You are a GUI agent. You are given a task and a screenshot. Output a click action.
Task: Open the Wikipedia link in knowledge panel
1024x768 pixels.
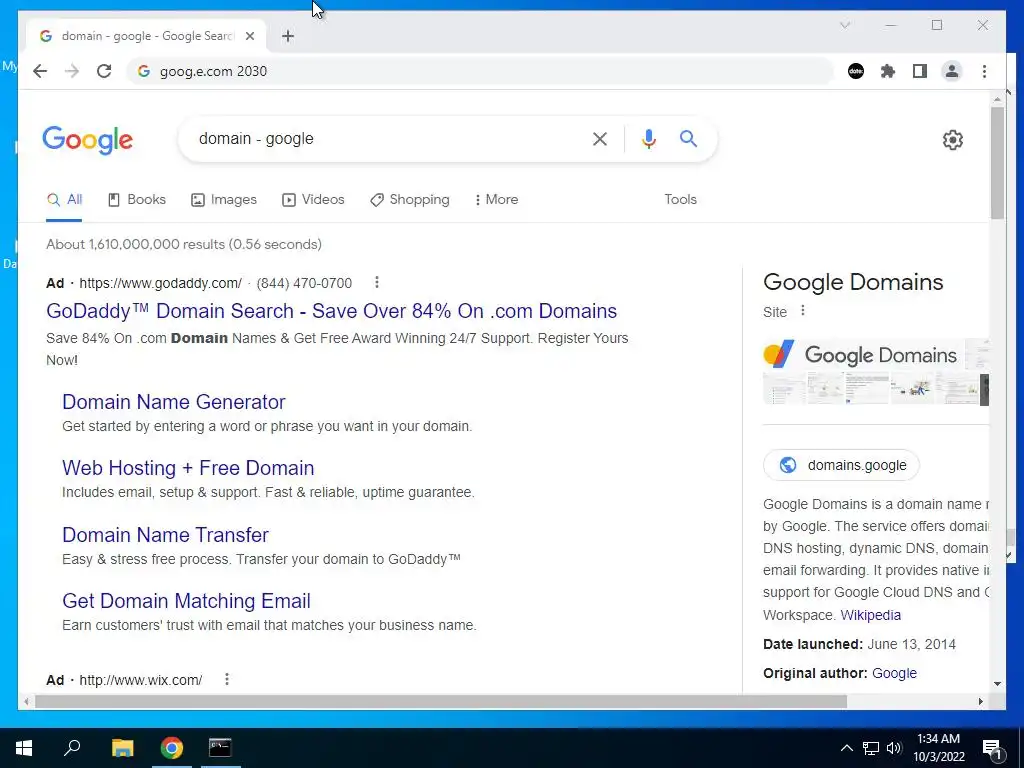[871, 615]
